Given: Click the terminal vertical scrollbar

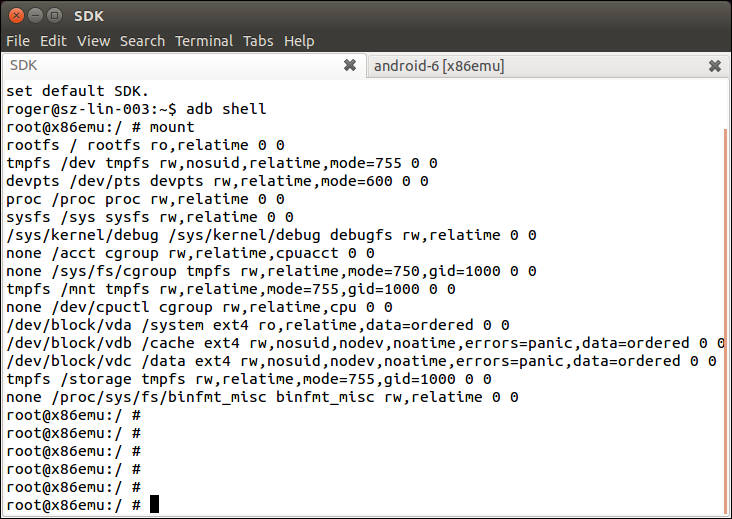Looking at the screenshot, I should click(x=725, y=322).
